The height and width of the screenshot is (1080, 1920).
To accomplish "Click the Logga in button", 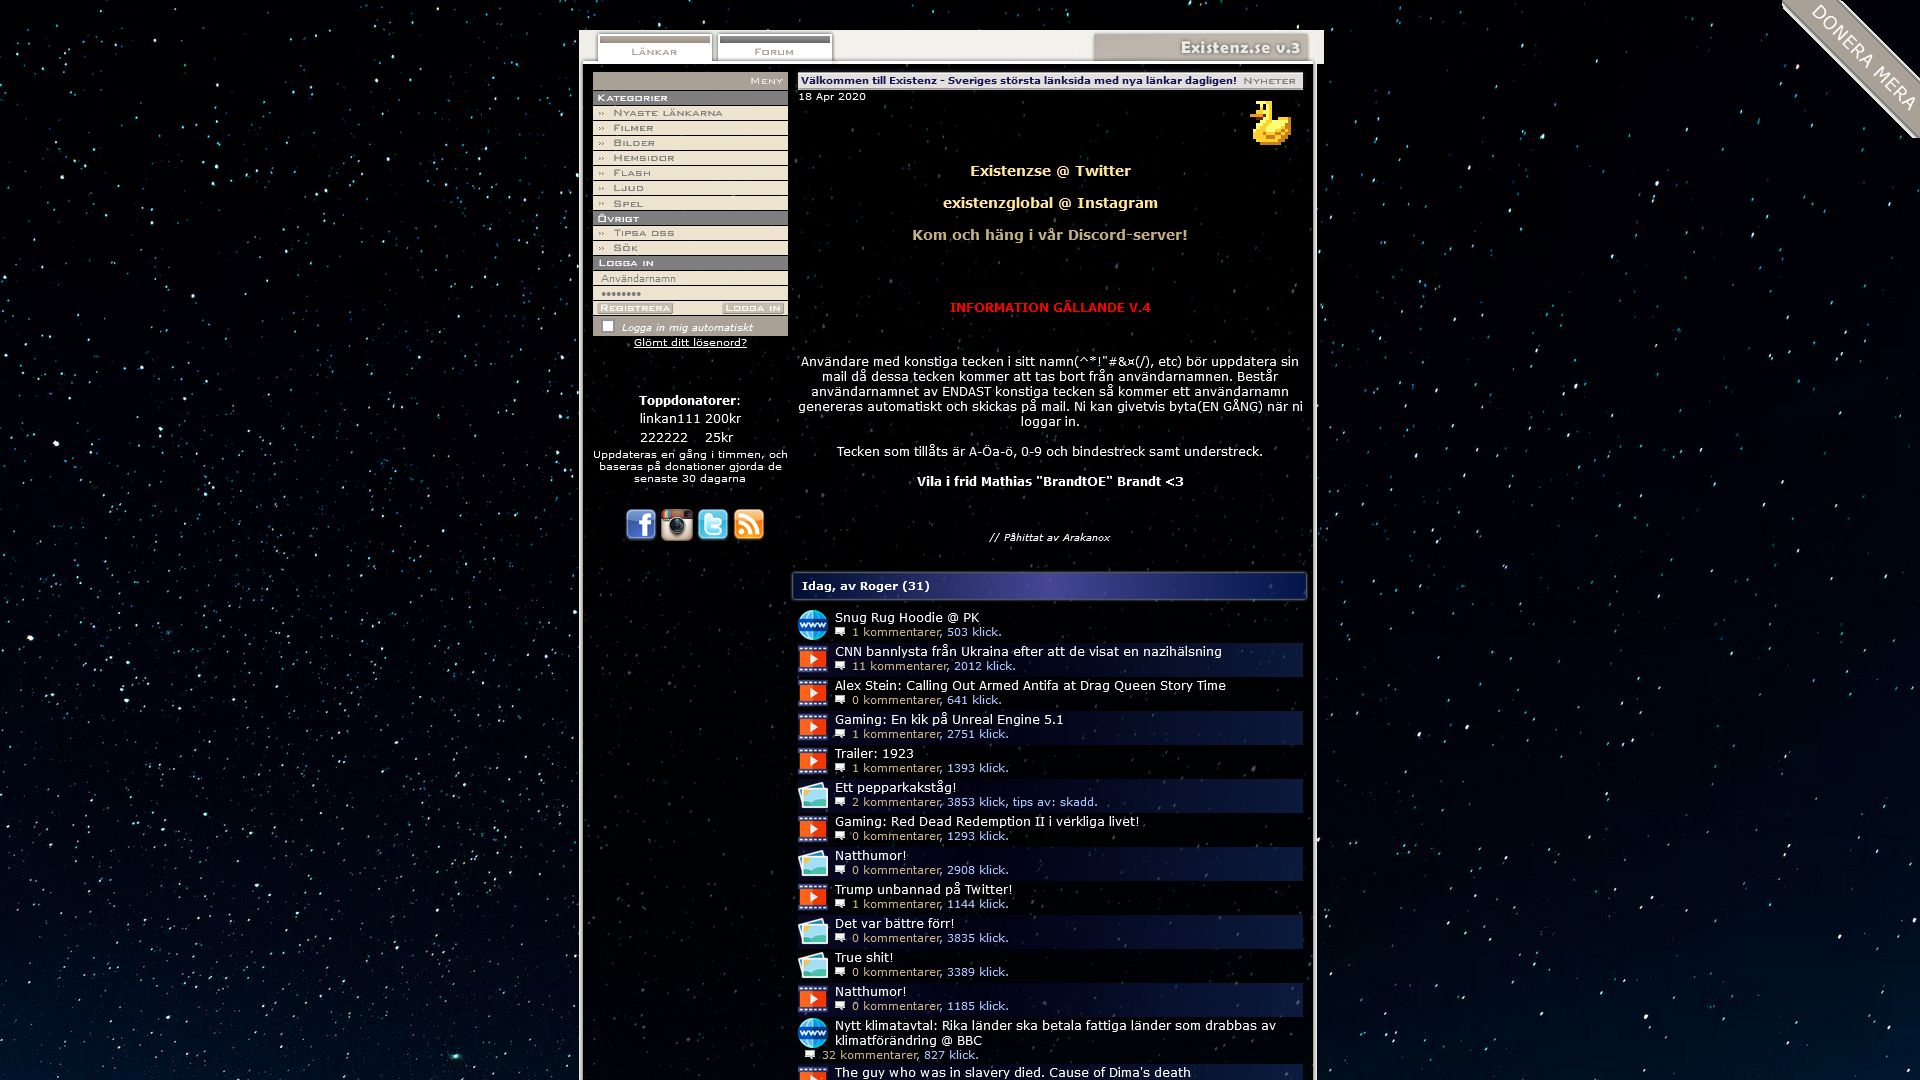I will [752, 307].
